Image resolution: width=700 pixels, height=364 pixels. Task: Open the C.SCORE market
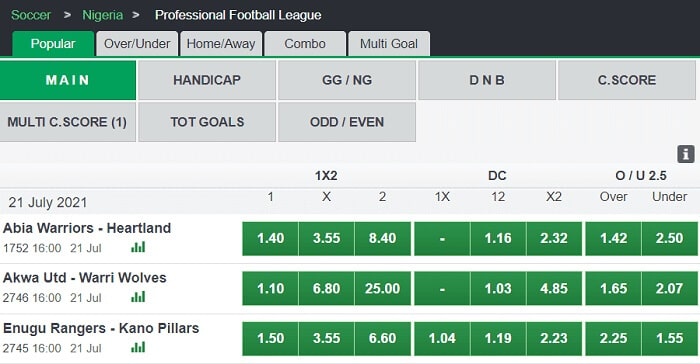(627, 80)
